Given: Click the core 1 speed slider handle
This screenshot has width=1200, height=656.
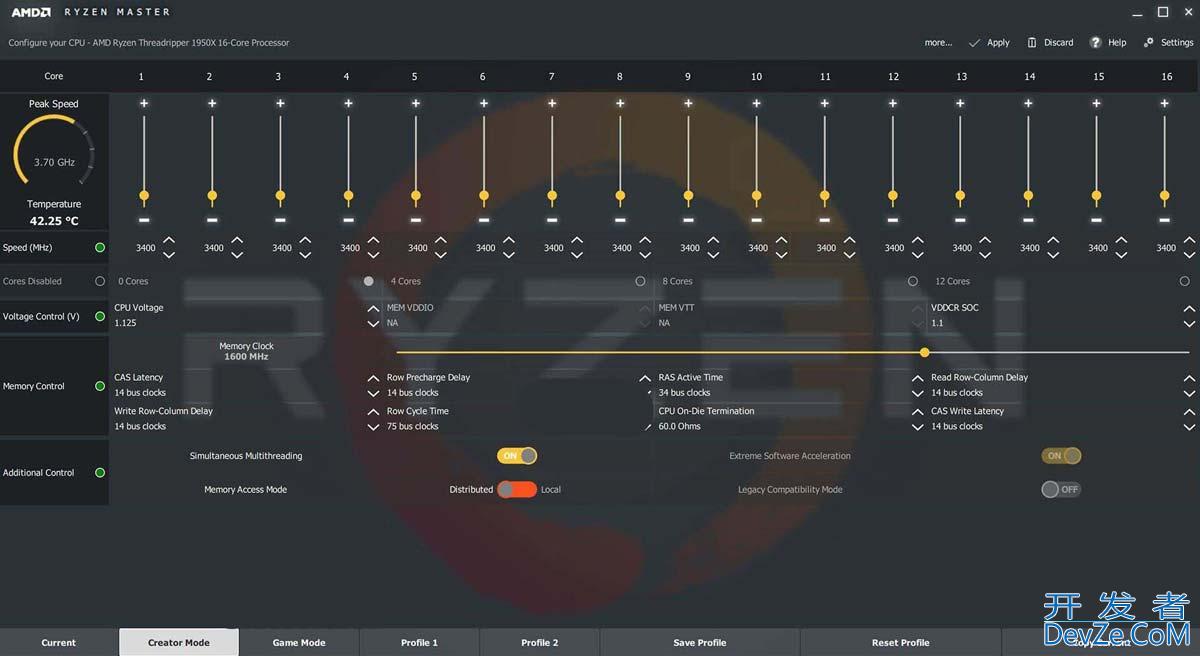Looking at the screenshot, I should pos(144,195).
